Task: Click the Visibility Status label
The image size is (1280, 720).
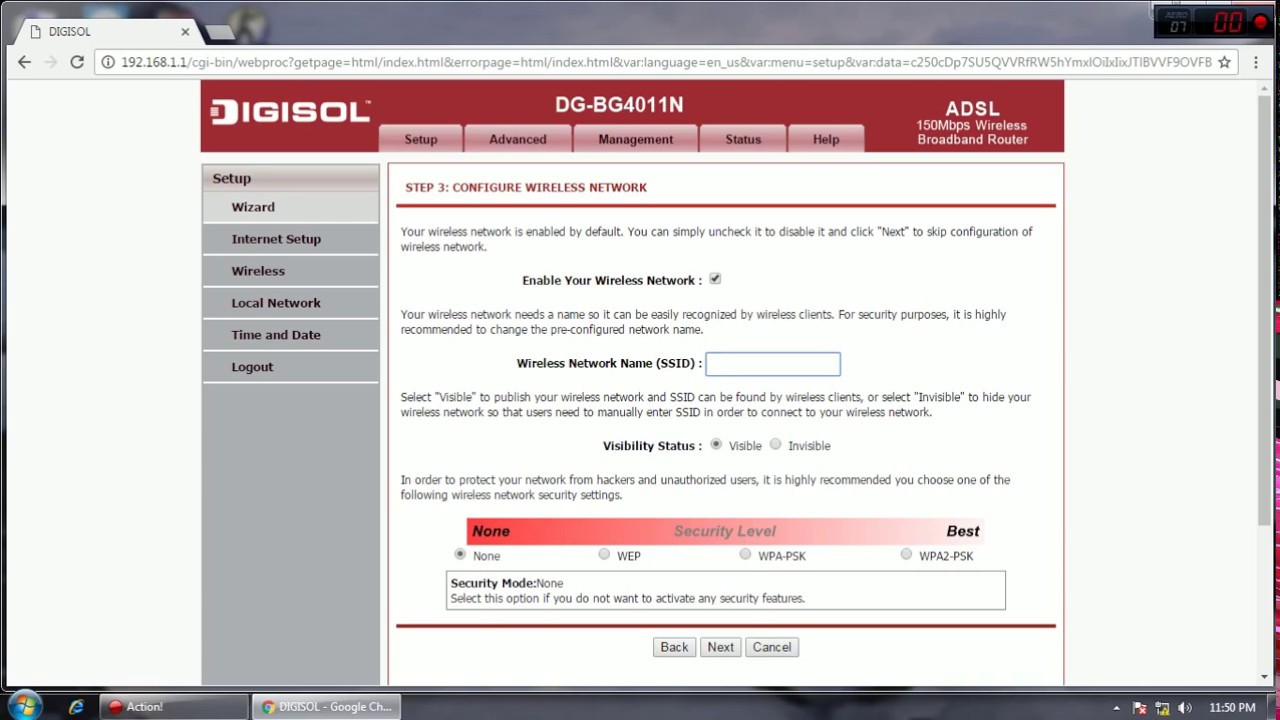Action: pos(652,446)
